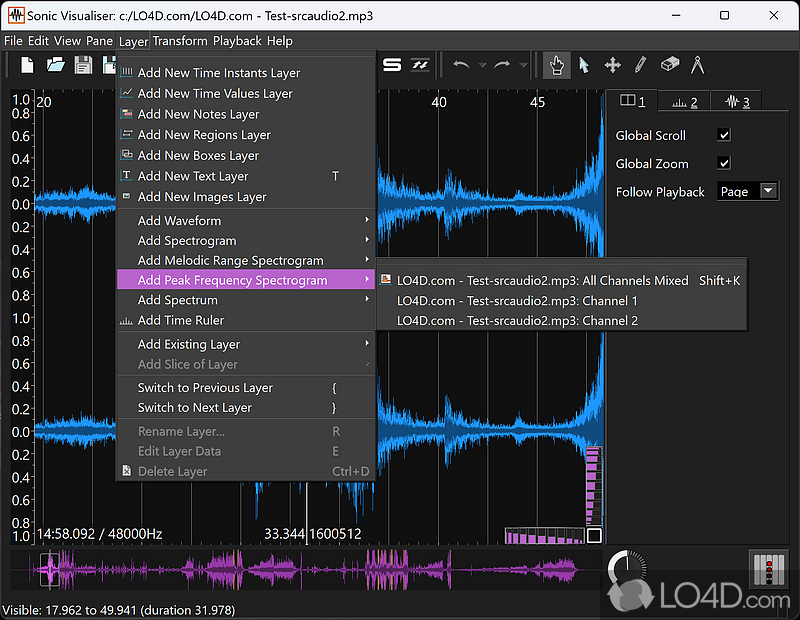This screenshot has height=620, width=800.
Task: Click the align-views icon next to Solo
Action: click(420, 65)
